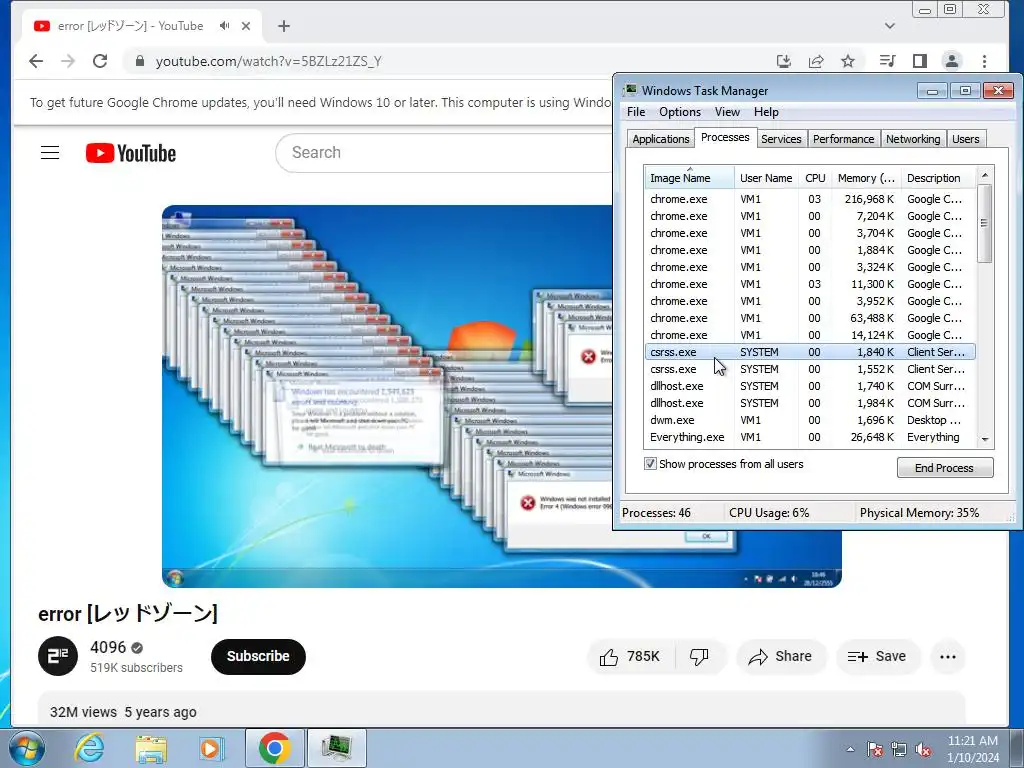This screenshot has width=1024, height=768.
Task: Sort by Memory column header
Action: 866,178
